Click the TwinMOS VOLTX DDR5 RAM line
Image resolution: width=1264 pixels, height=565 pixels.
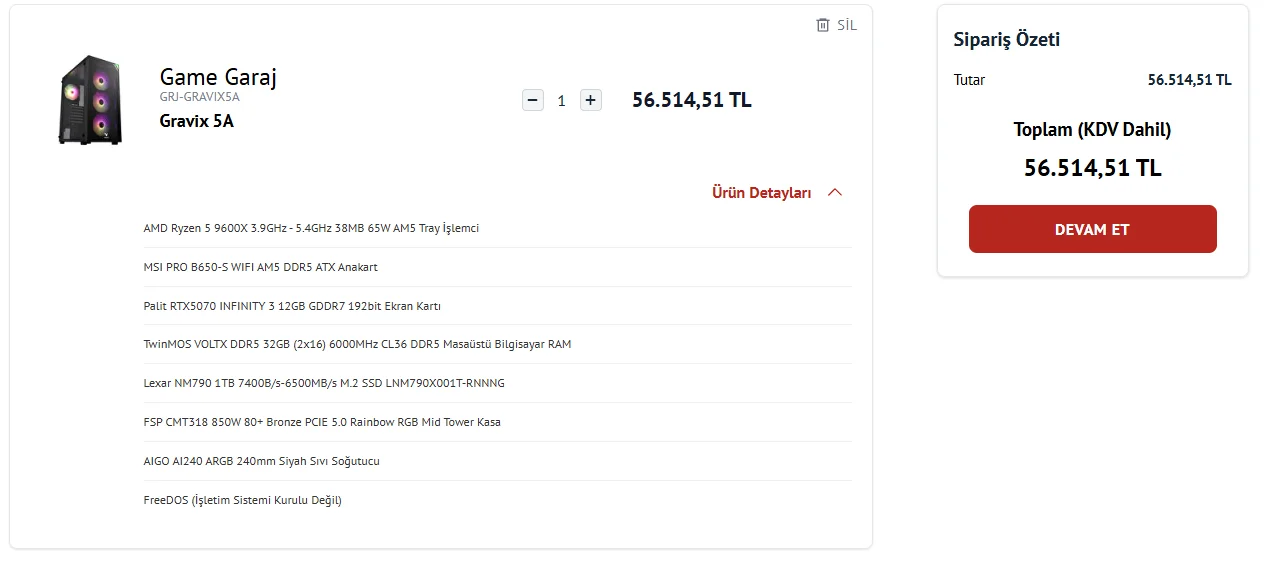click(357, 344)
